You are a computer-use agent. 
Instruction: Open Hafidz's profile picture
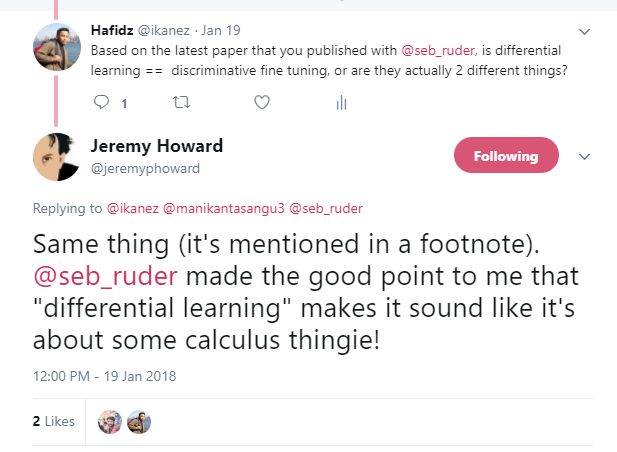click(x=57, y=47)
